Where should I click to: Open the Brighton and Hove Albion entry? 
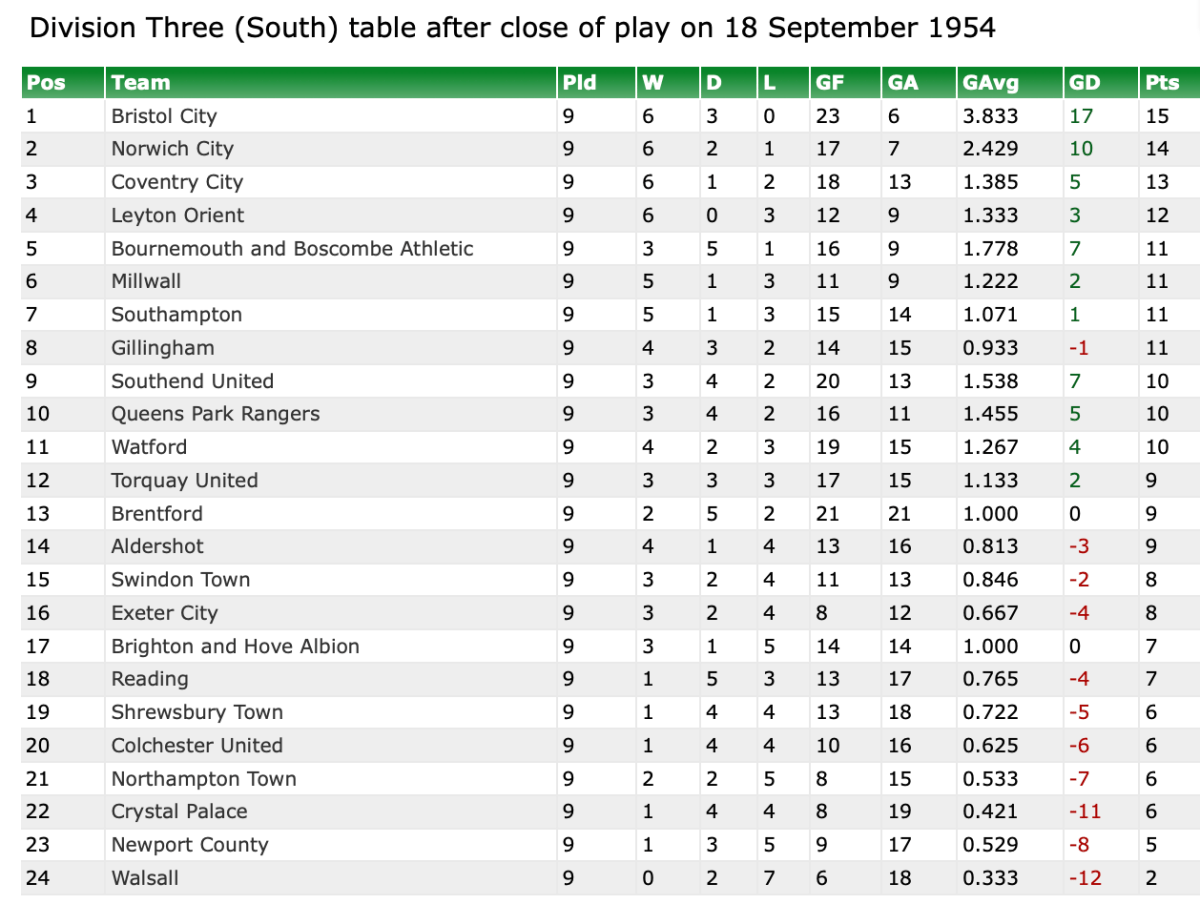[235, 646]
